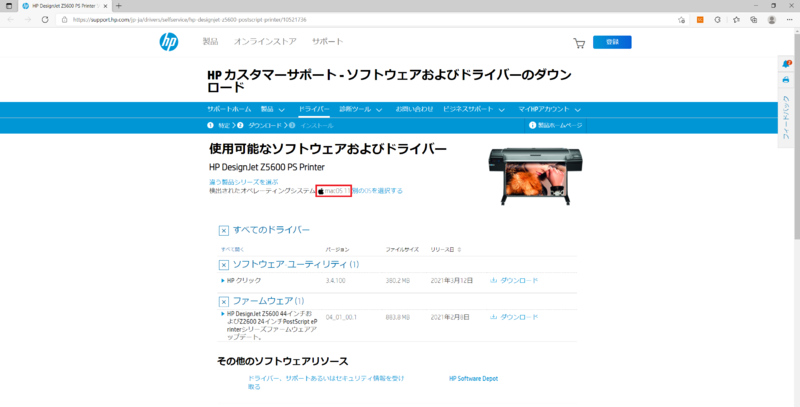Download the firmware update
Image resolution: width=800 pixels, height=407 pixels.
pyautogui.click(x=514, y=317)
